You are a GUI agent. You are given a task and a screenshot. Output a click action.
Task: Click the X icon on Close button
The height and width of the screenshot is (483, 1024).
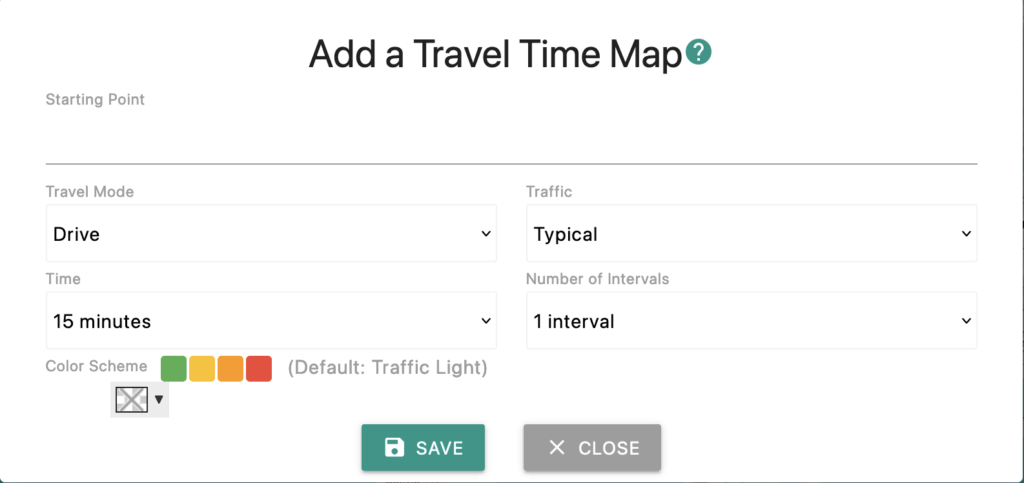pyautogui.click(x=557, y=447)
